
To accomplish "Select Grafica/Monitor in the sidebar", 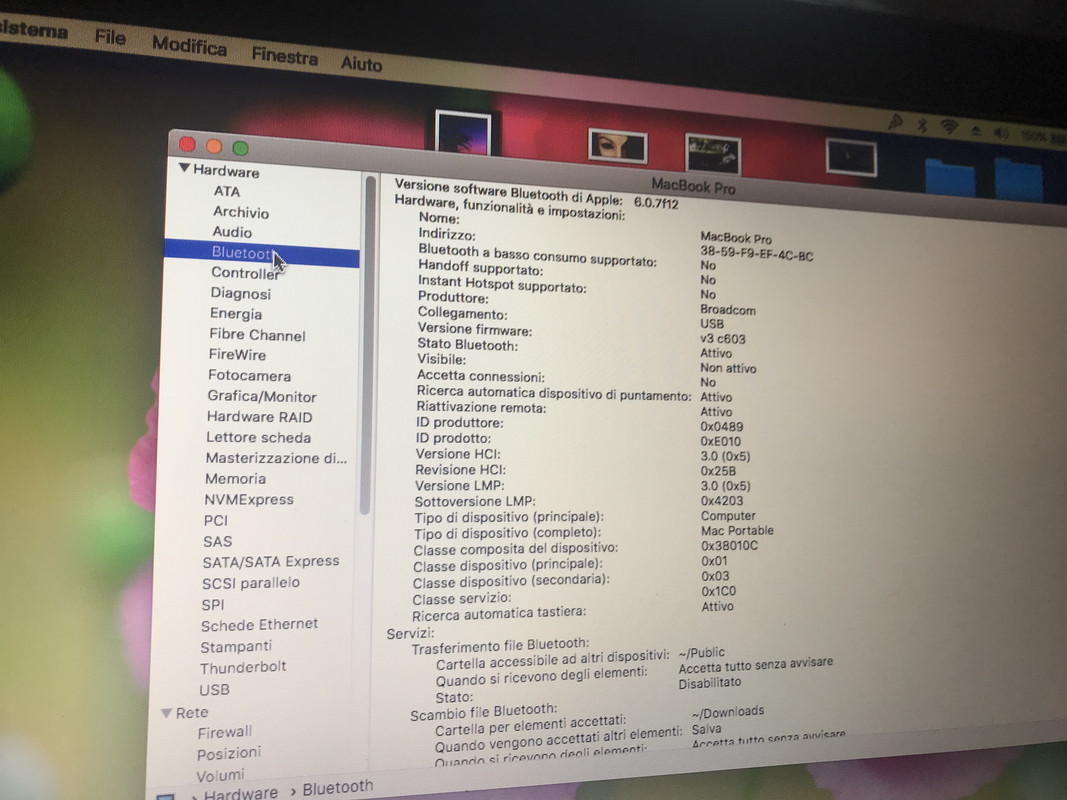I will tap(262, 397).
